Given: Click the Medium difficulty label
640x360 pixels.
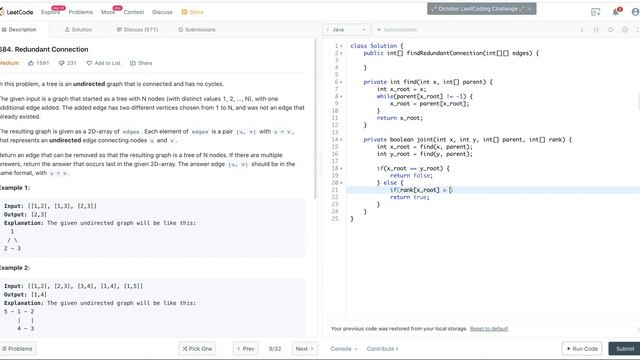Looking at the screenshot, I should coord(9,63).
